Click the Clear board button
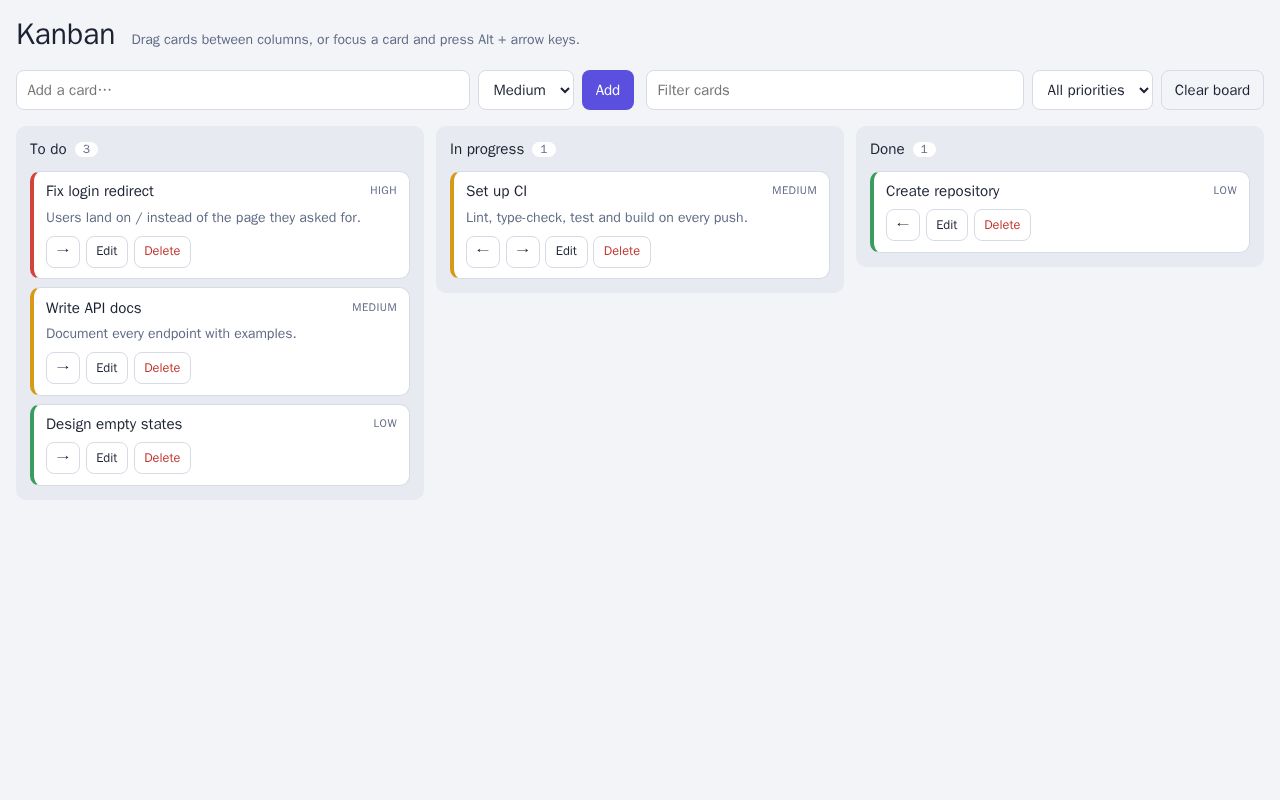Viewport: 1280px width, 800px height. pyautogui.click(x=1212, y=90)
